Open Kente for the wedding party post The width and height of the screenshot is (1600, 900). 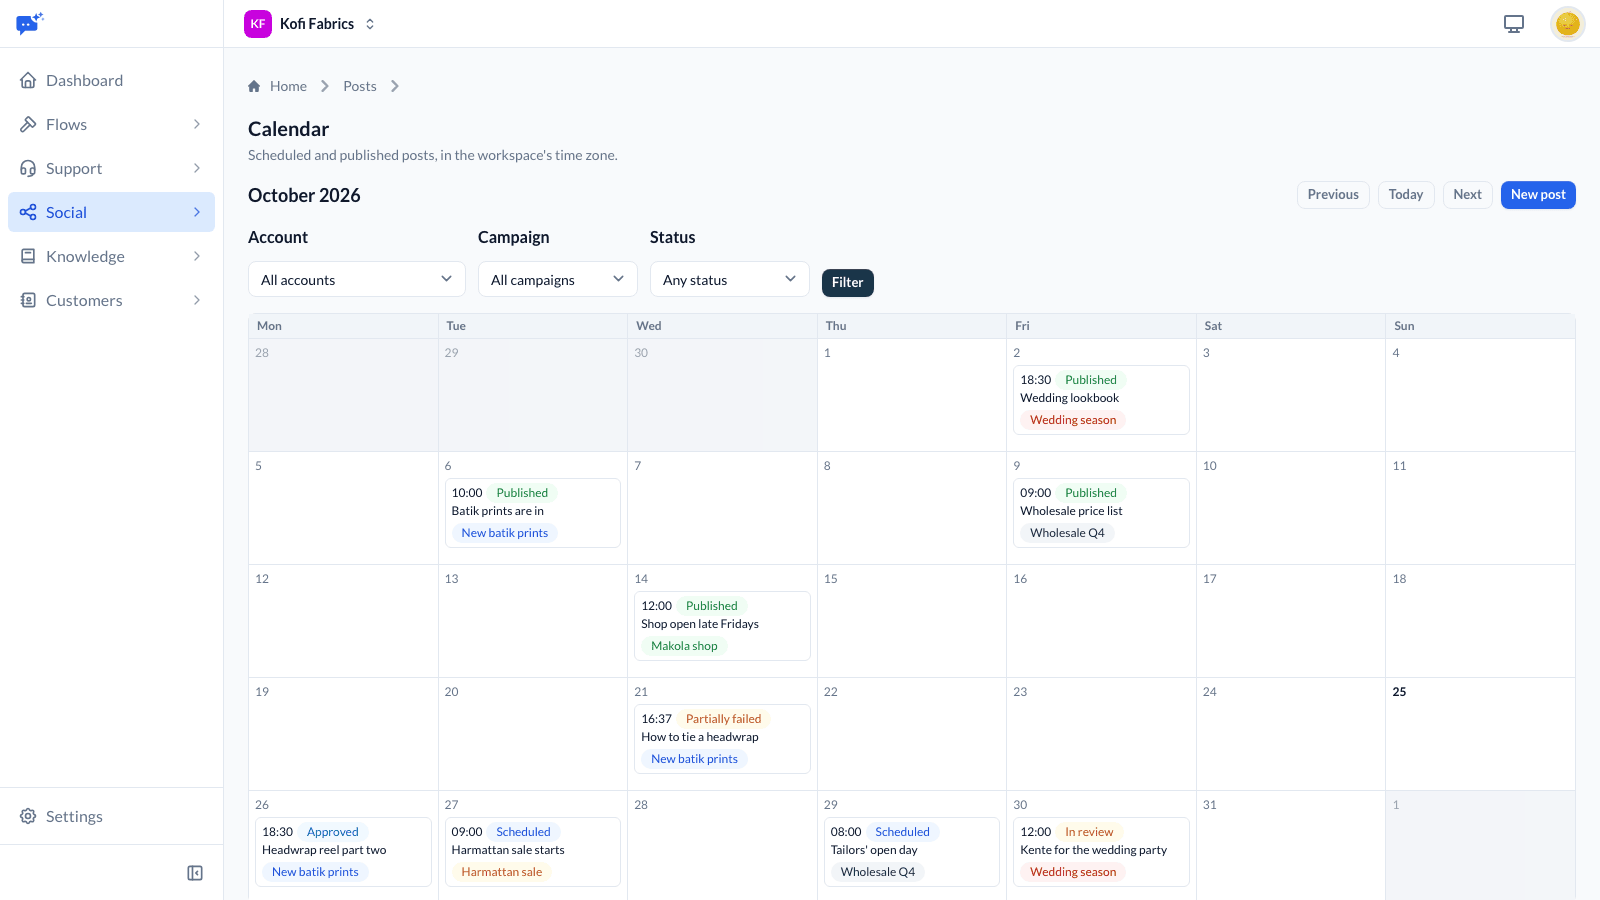(x=1101, y=852)
